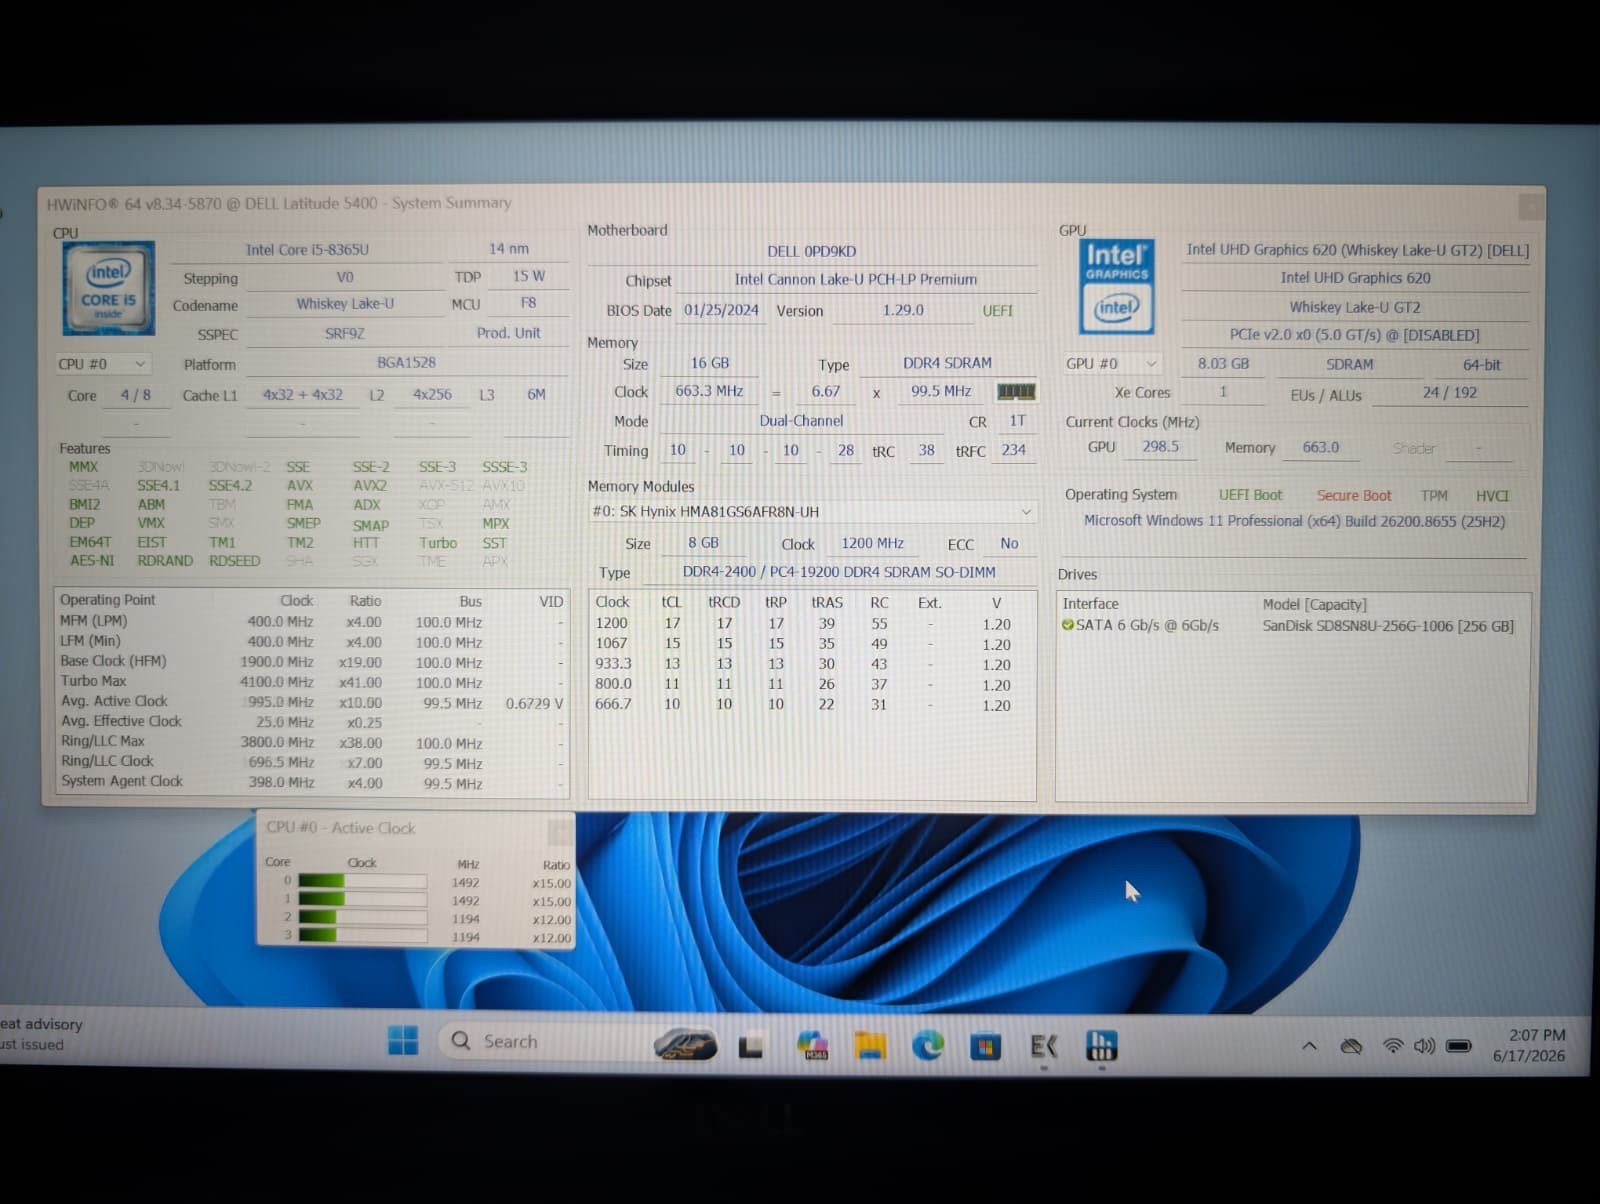The image size is (1600, 1204).
Task: Click the Intel Graphics logo badge
Action: [x=1116, y=287]
